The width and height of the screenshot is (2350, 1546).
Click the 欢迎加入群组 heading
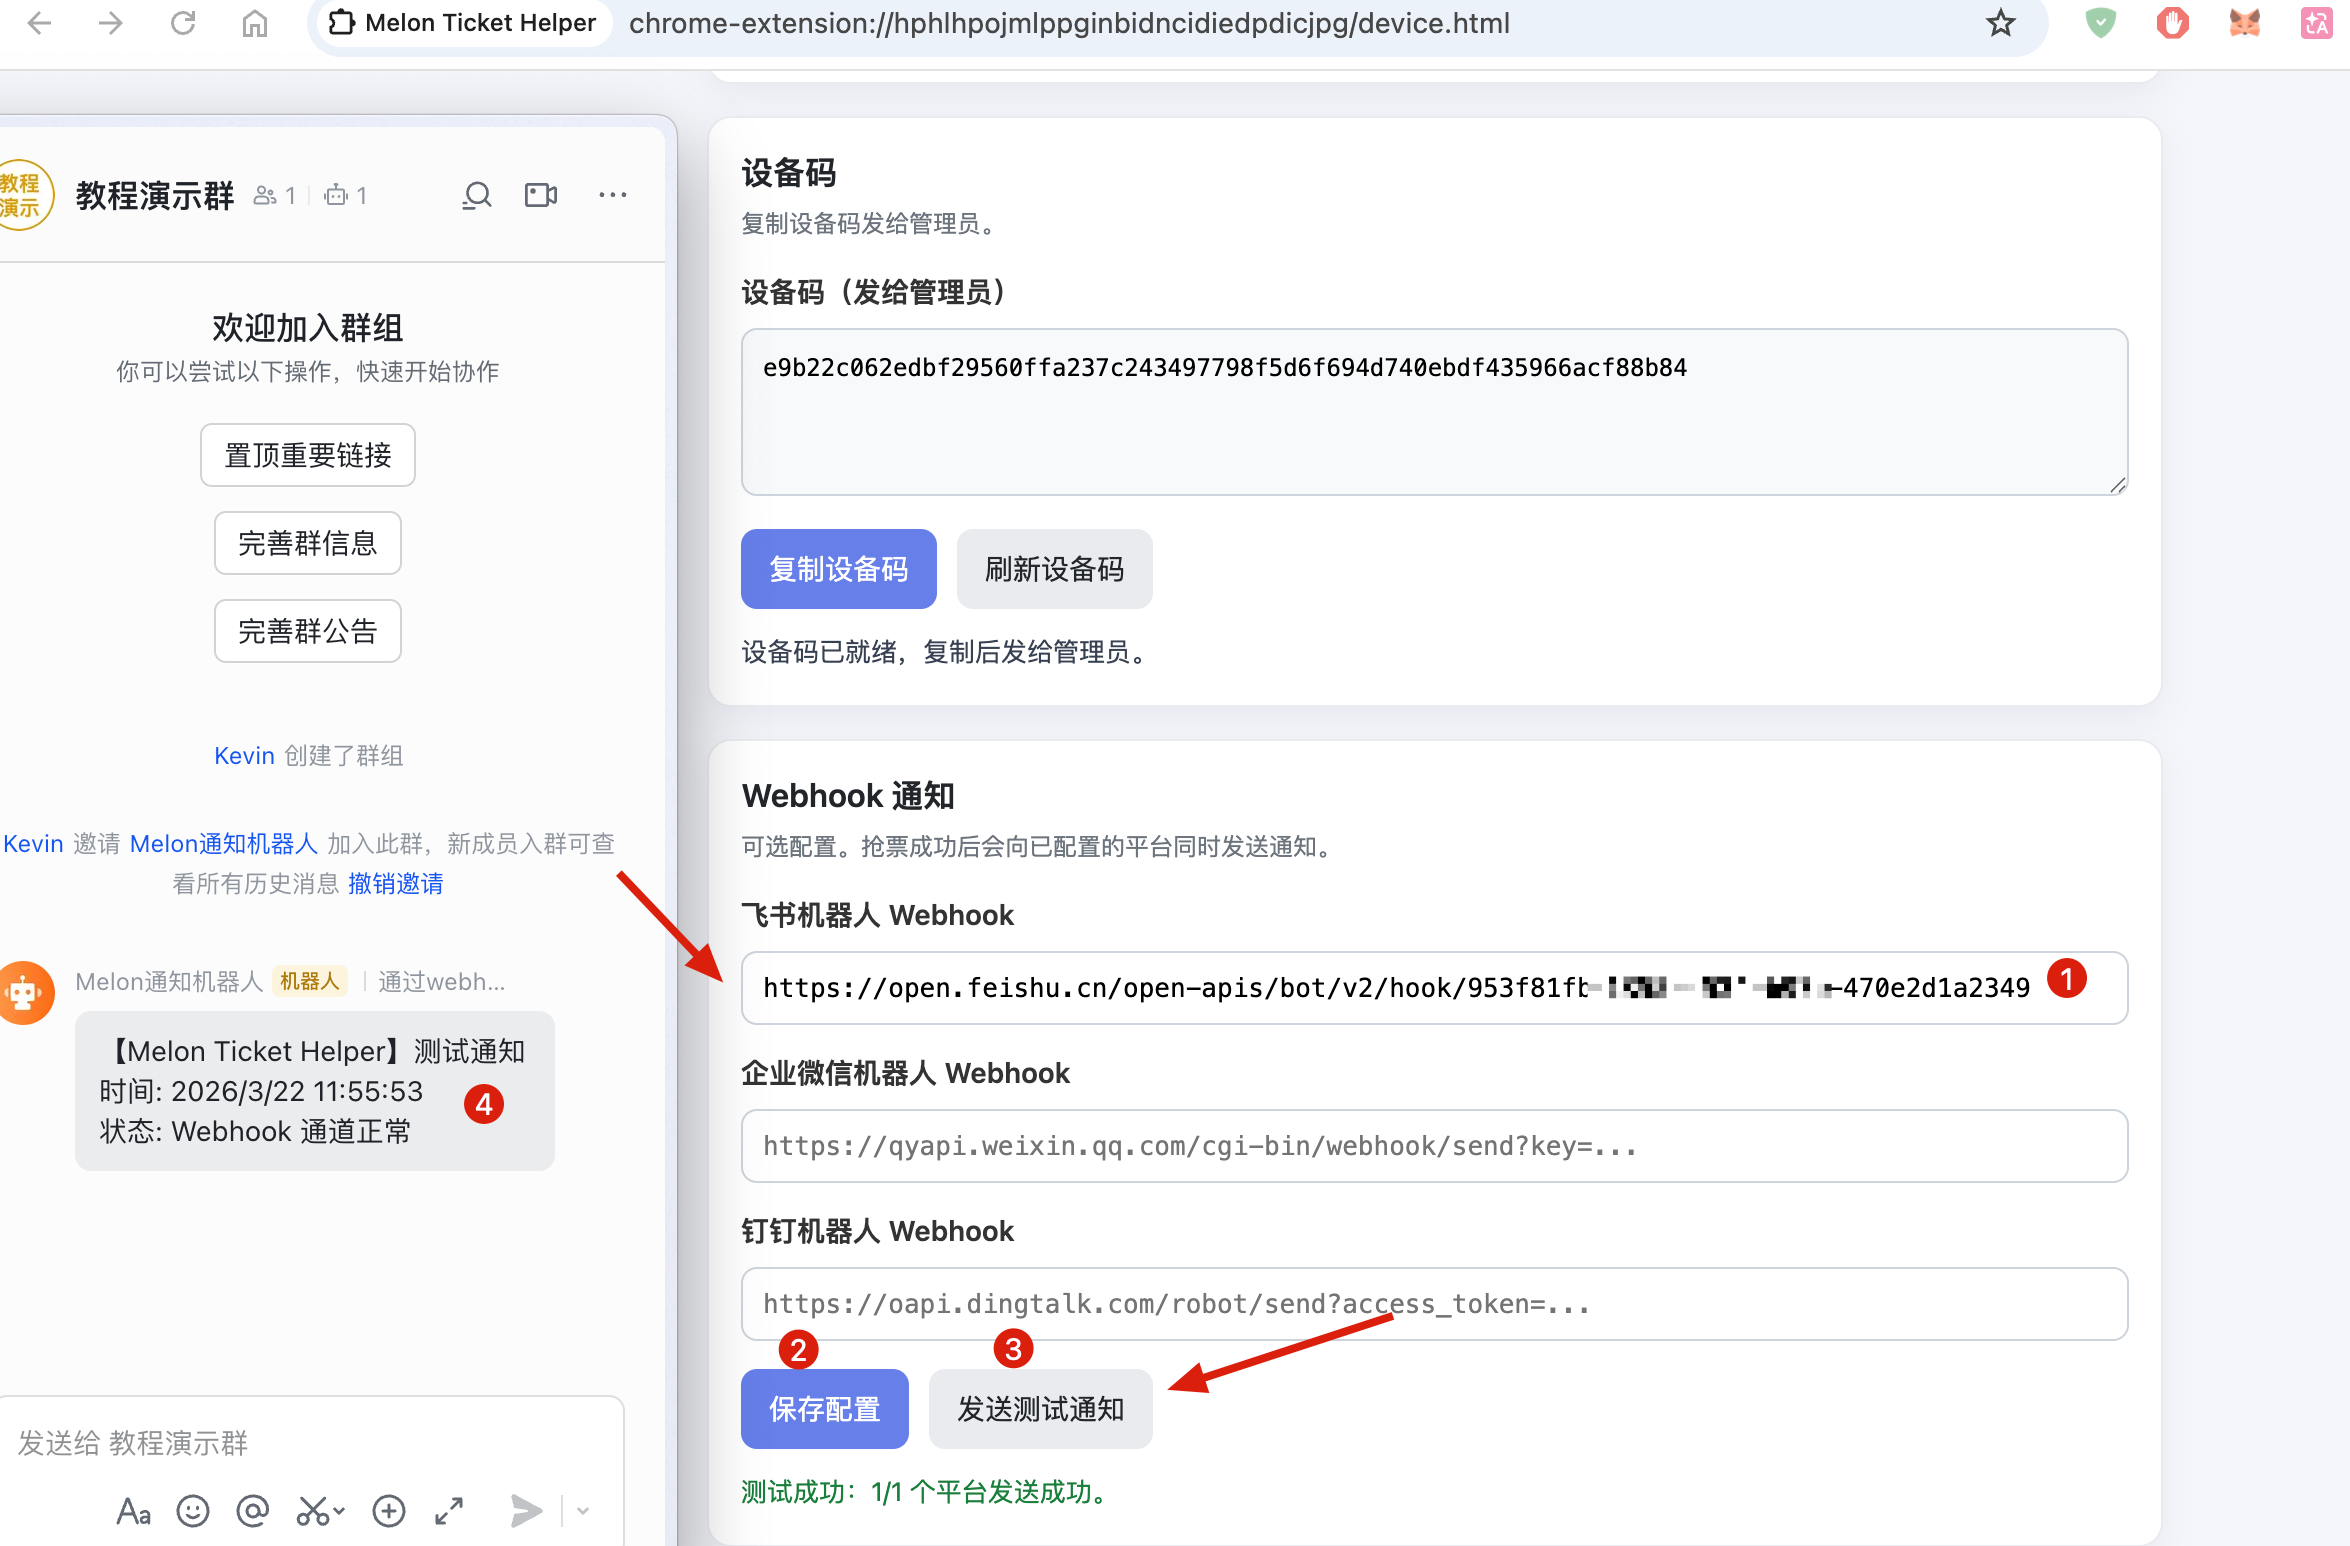point(308,328)
